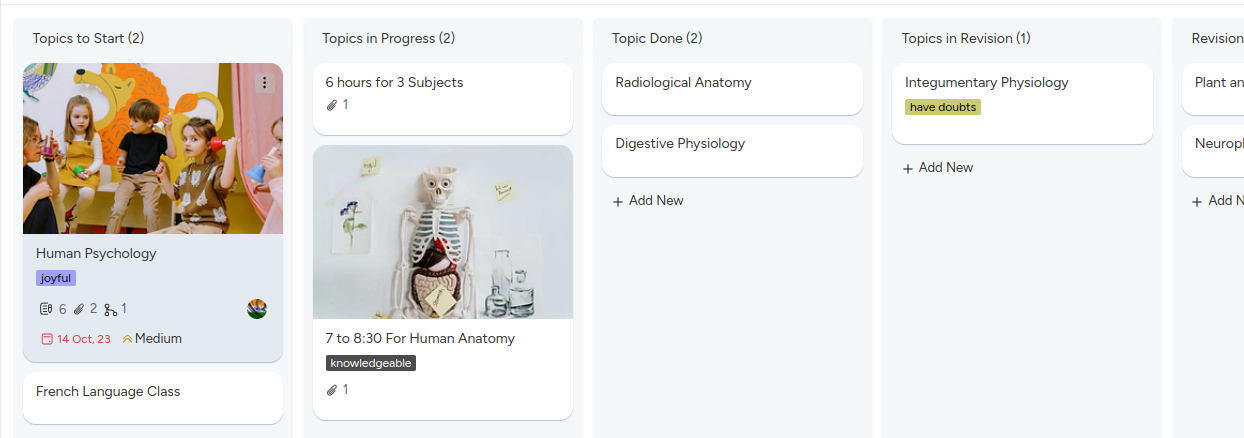
Task: Click attachment paperclip on Human Psychology card
Action: pyautogui.click(x=79, y=309)
